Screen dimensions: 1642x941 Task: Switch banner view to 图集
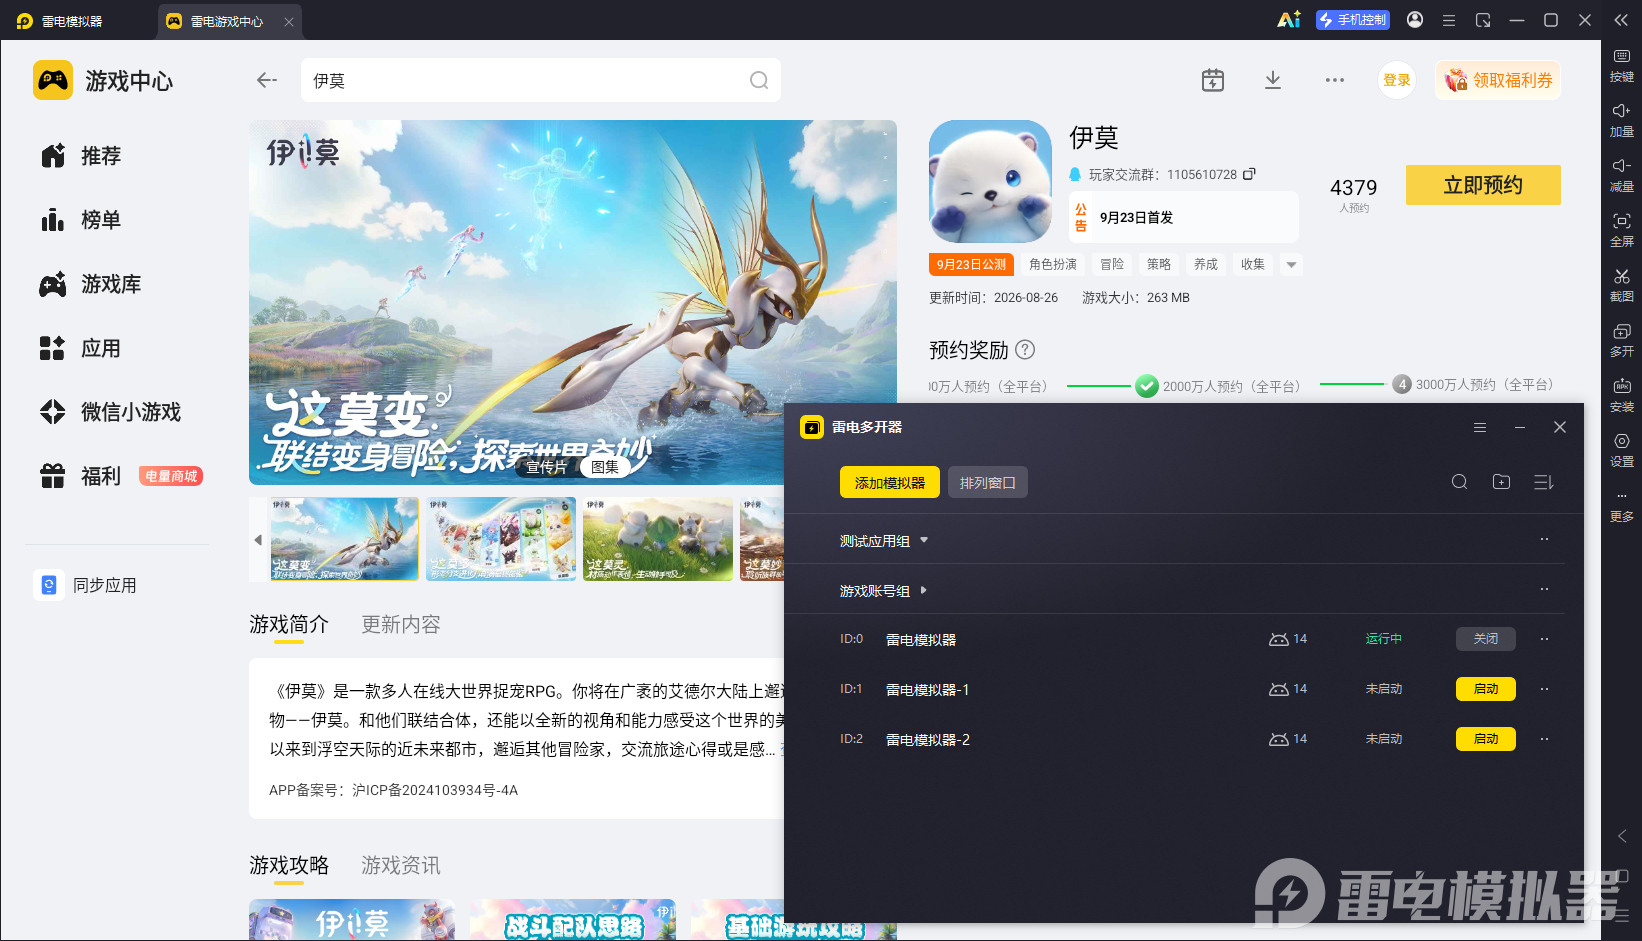click(604, 467)
